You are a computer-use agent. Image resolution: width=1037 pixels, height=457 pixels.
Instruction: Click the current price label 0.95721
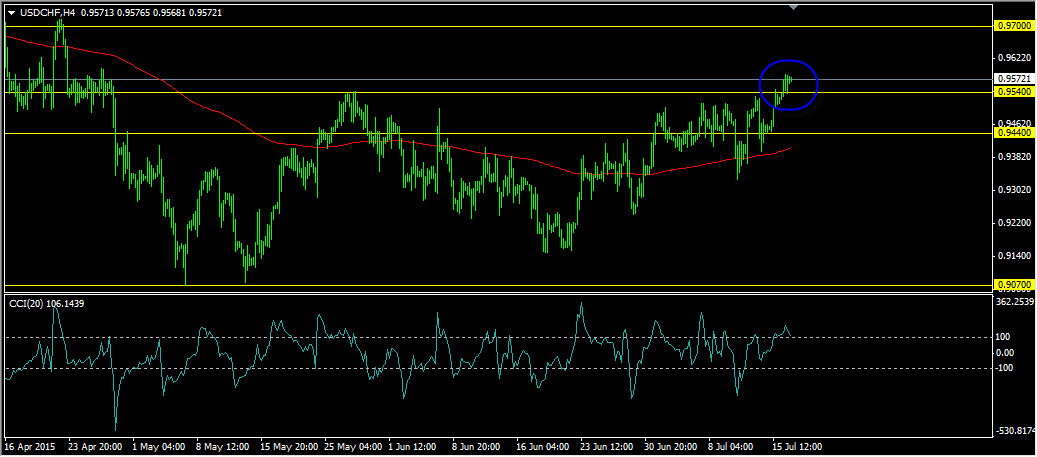tap(1013, 79)
